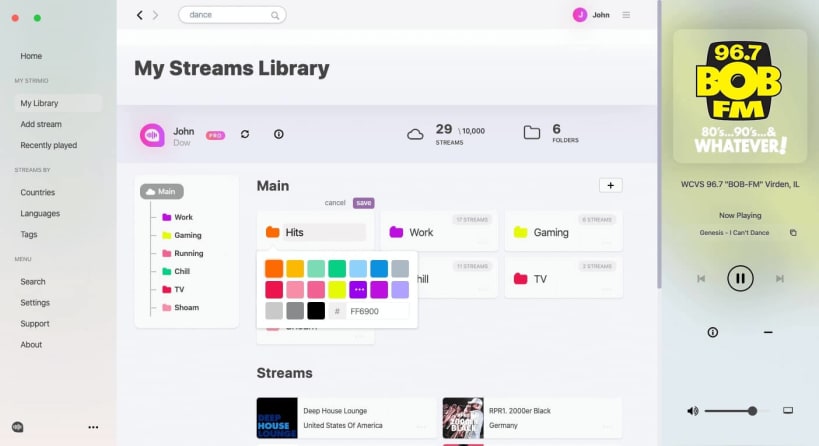Pick the lavender swatch
This screenshot has height=446, width=819.
[400, 289]
